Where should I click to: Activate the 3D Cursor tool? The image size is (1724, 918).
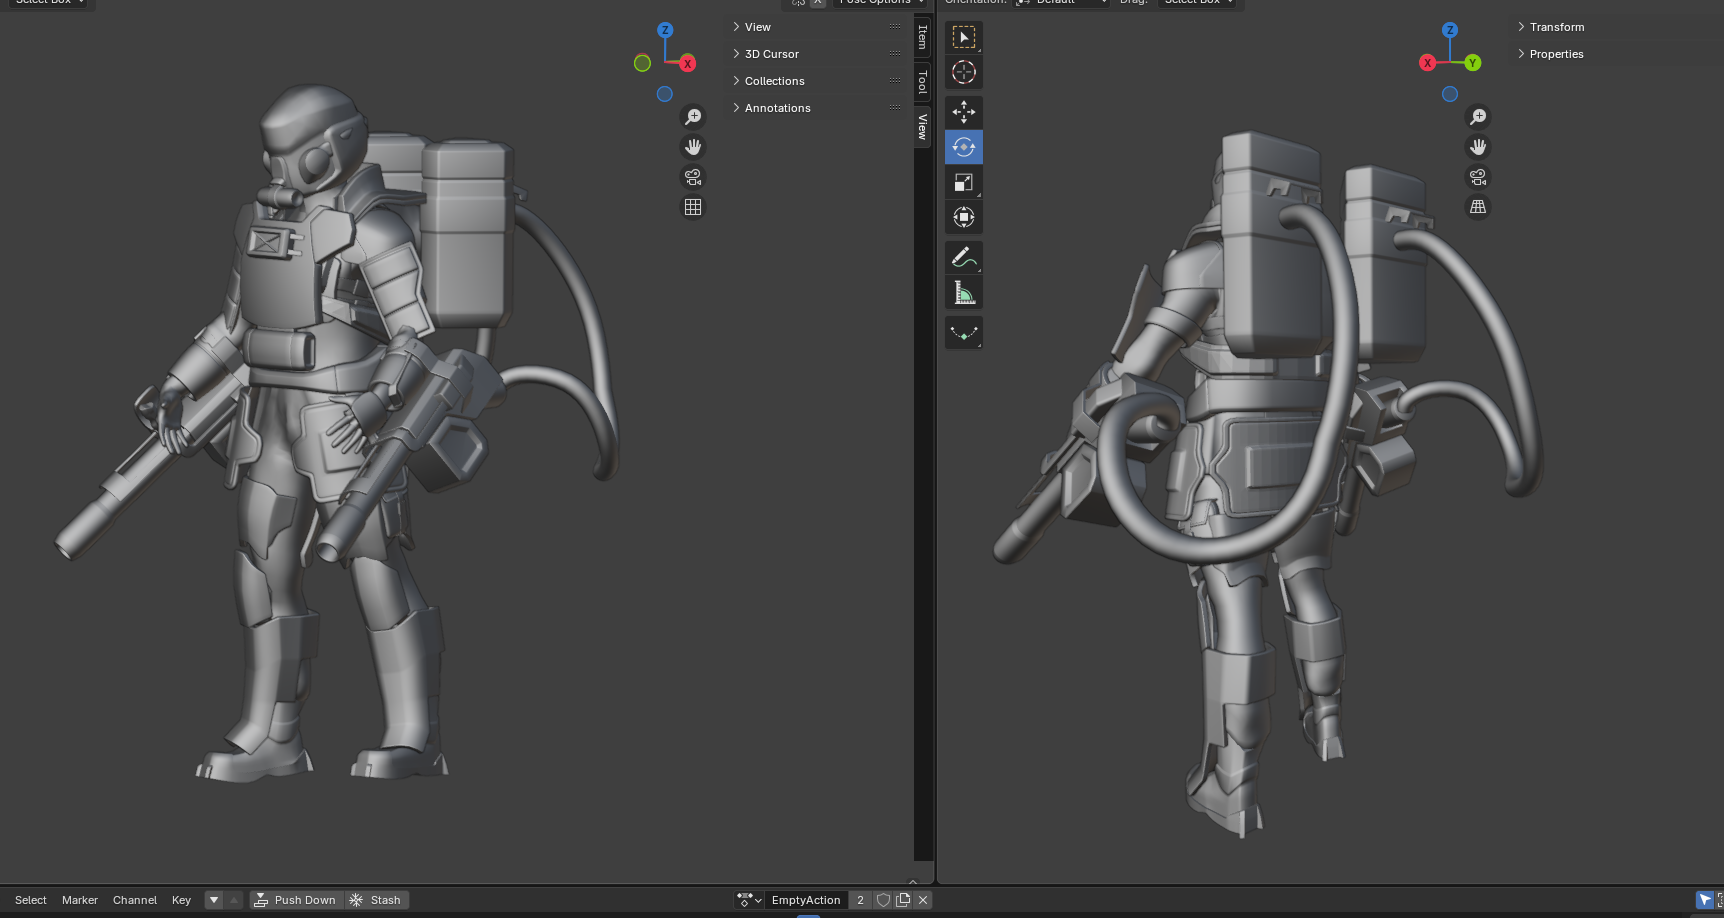(963, 72)
